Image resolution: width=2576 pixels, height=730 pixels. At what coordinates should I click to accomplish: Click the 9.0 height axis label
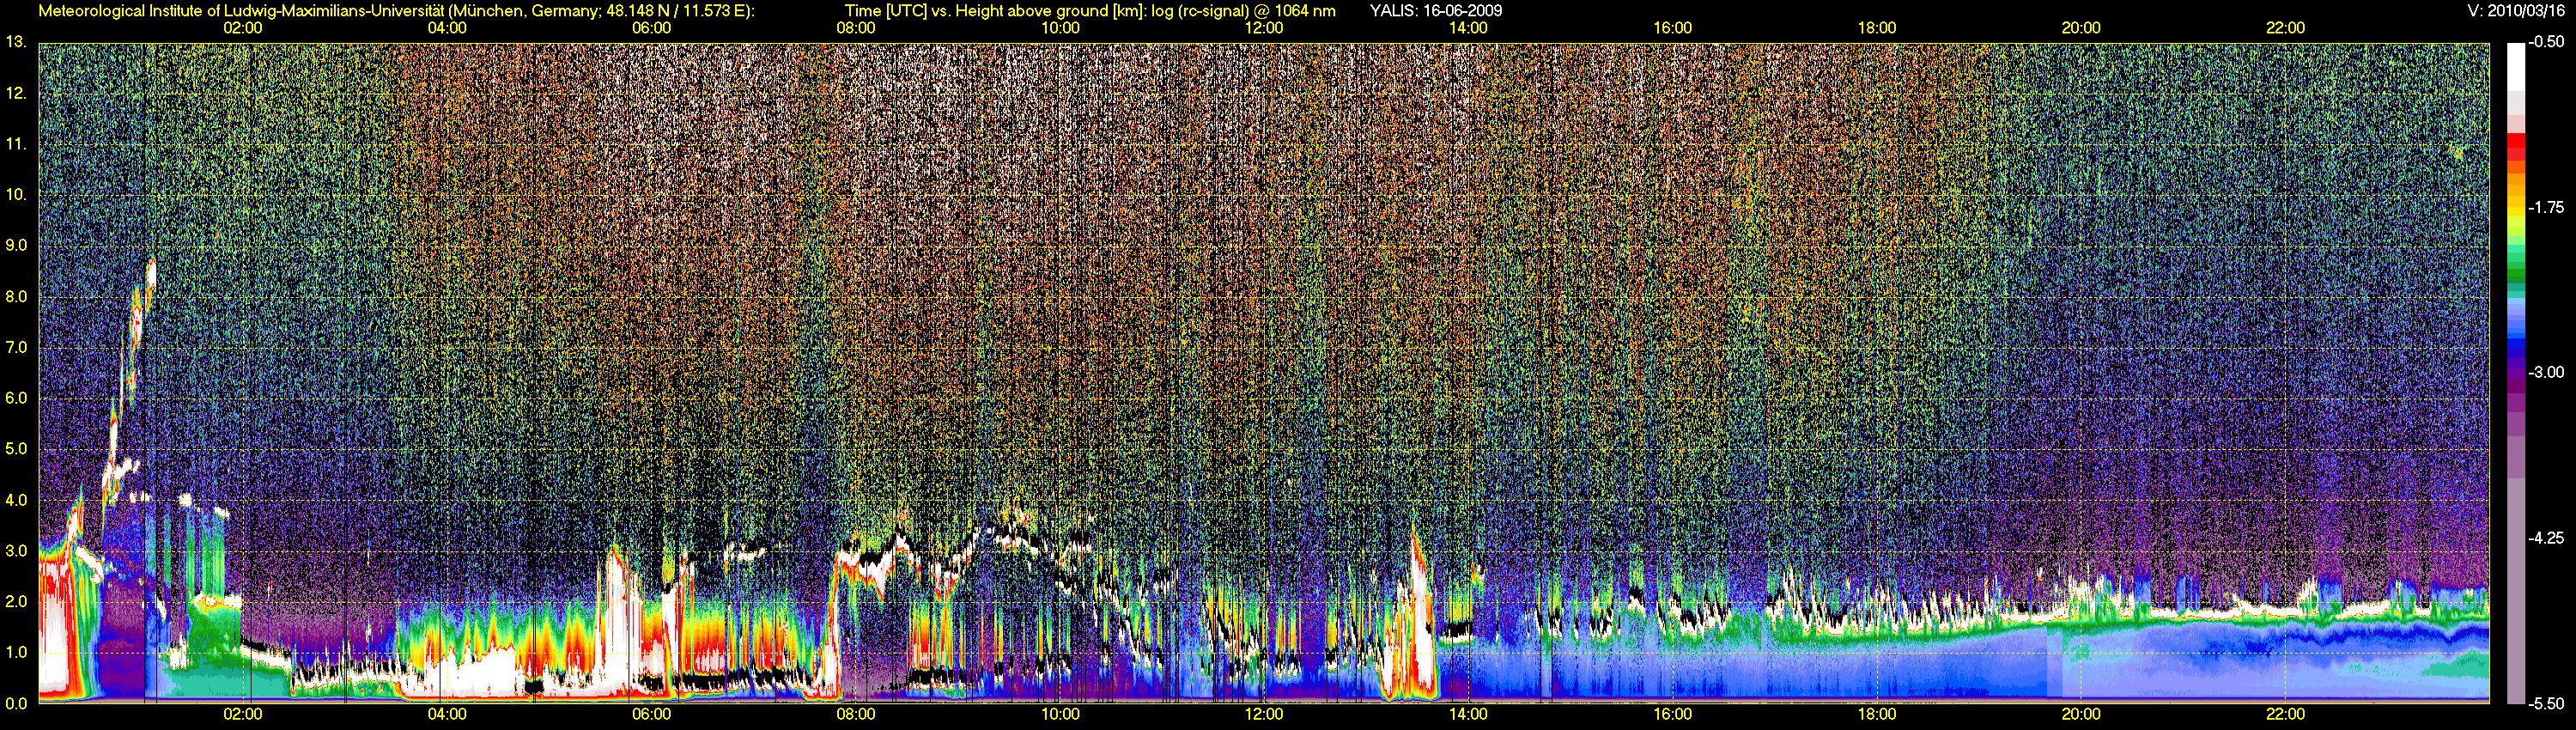click(15, 245)
